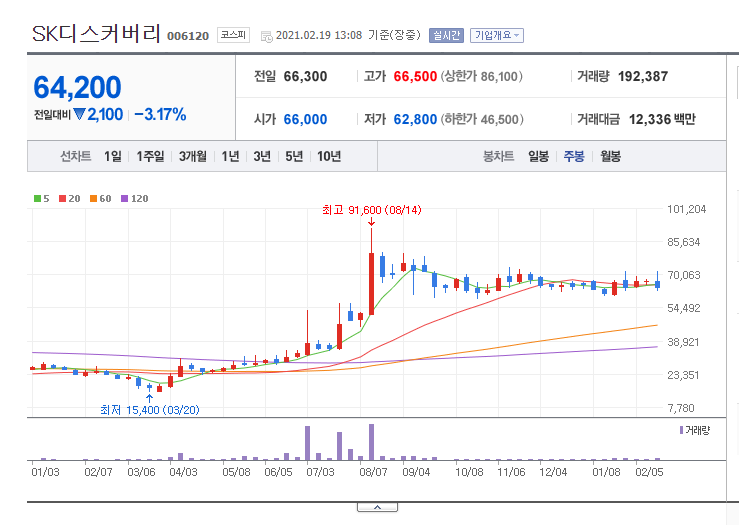739x525 pixels.
Task: Click the 전일 price 66,300
Action: click(x=305, y=76)
